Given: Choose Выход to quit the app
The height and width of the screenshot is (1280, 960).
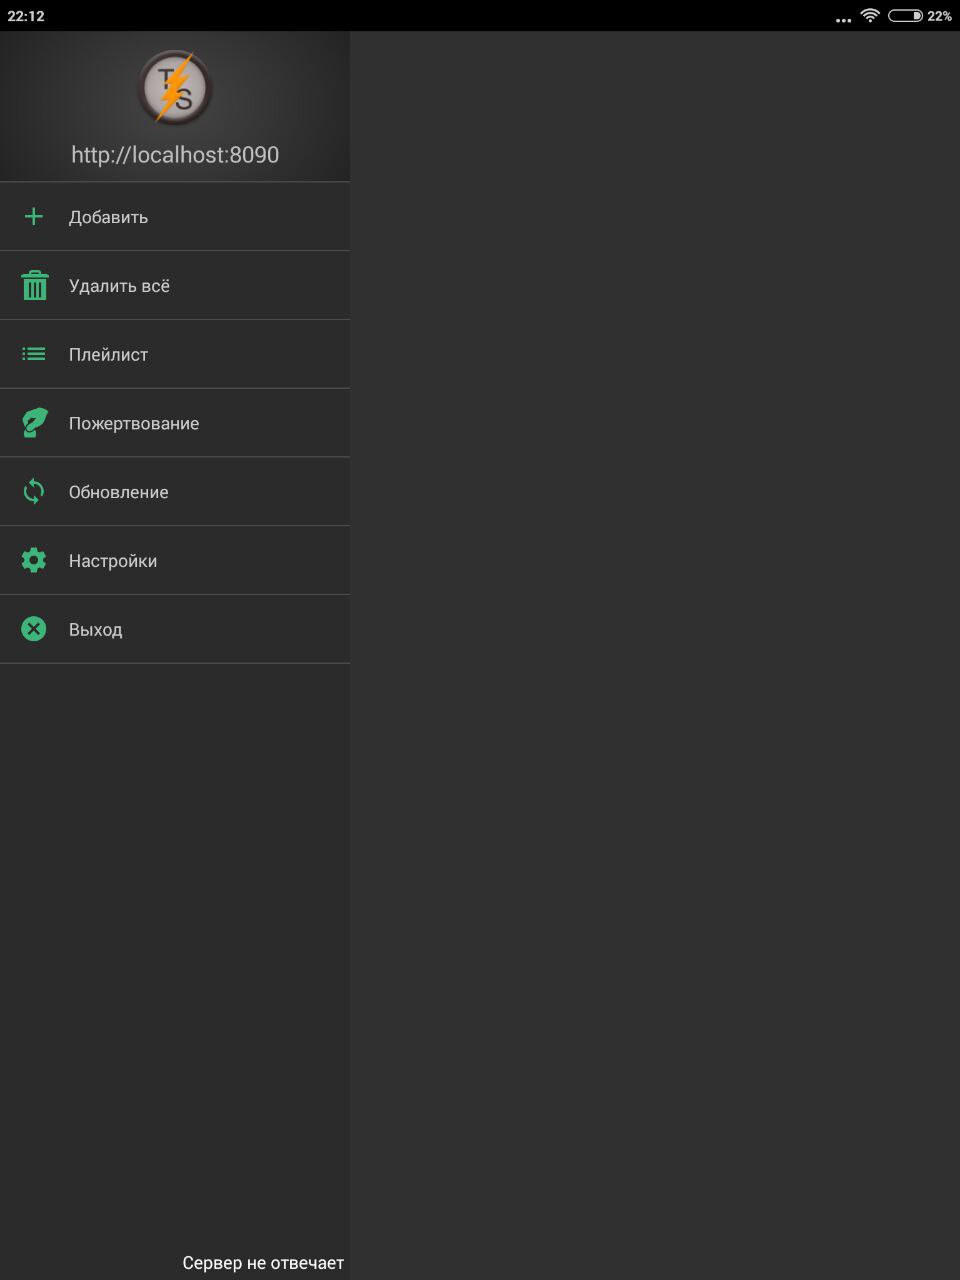Looking at the screenshot, I should point(175,629).
